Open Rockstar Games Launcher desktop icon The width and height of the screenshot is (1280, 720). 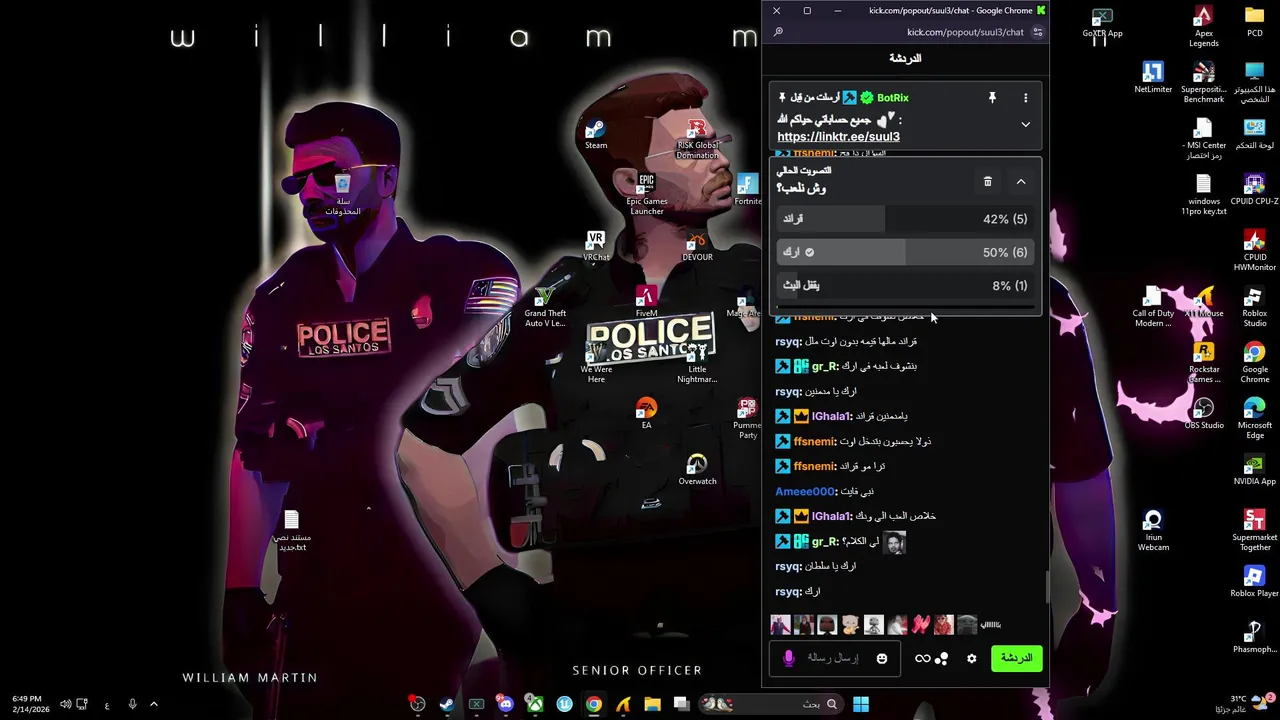tap(1204, 363)
